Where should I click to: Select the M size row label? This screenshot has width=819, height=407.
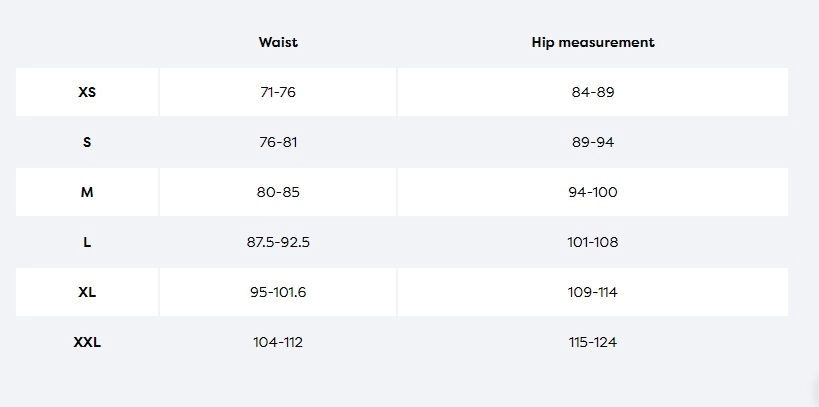click(87, 192)
